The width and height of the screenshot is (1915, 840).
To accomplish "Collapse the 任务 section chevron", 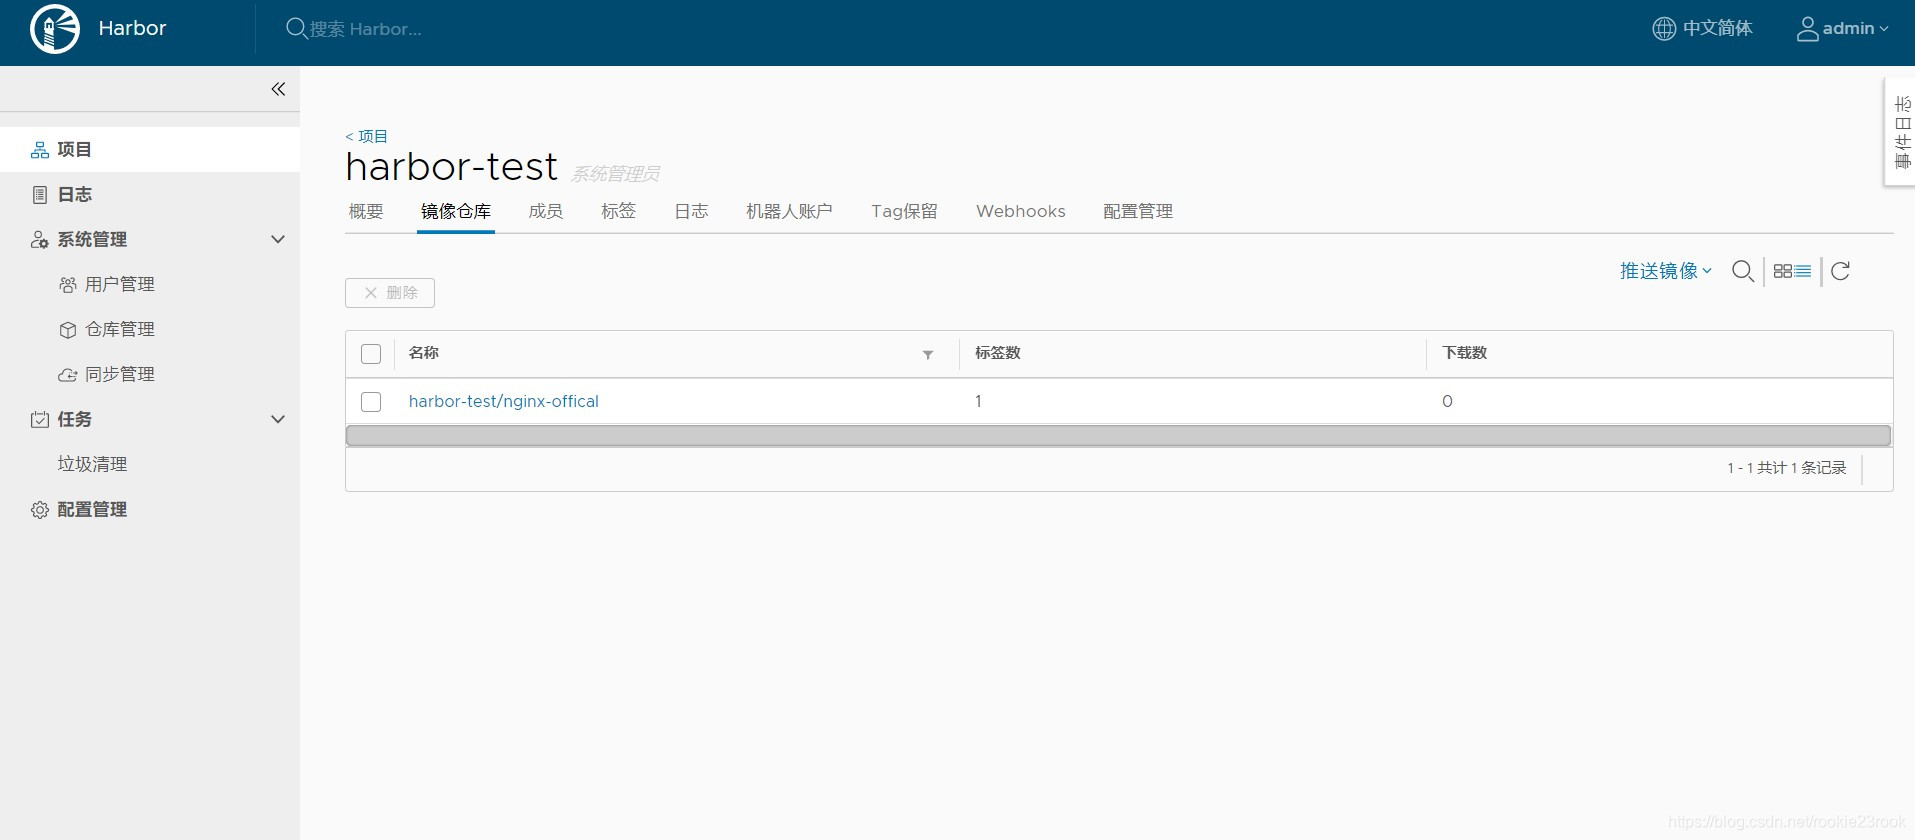I will pos(278,419).
